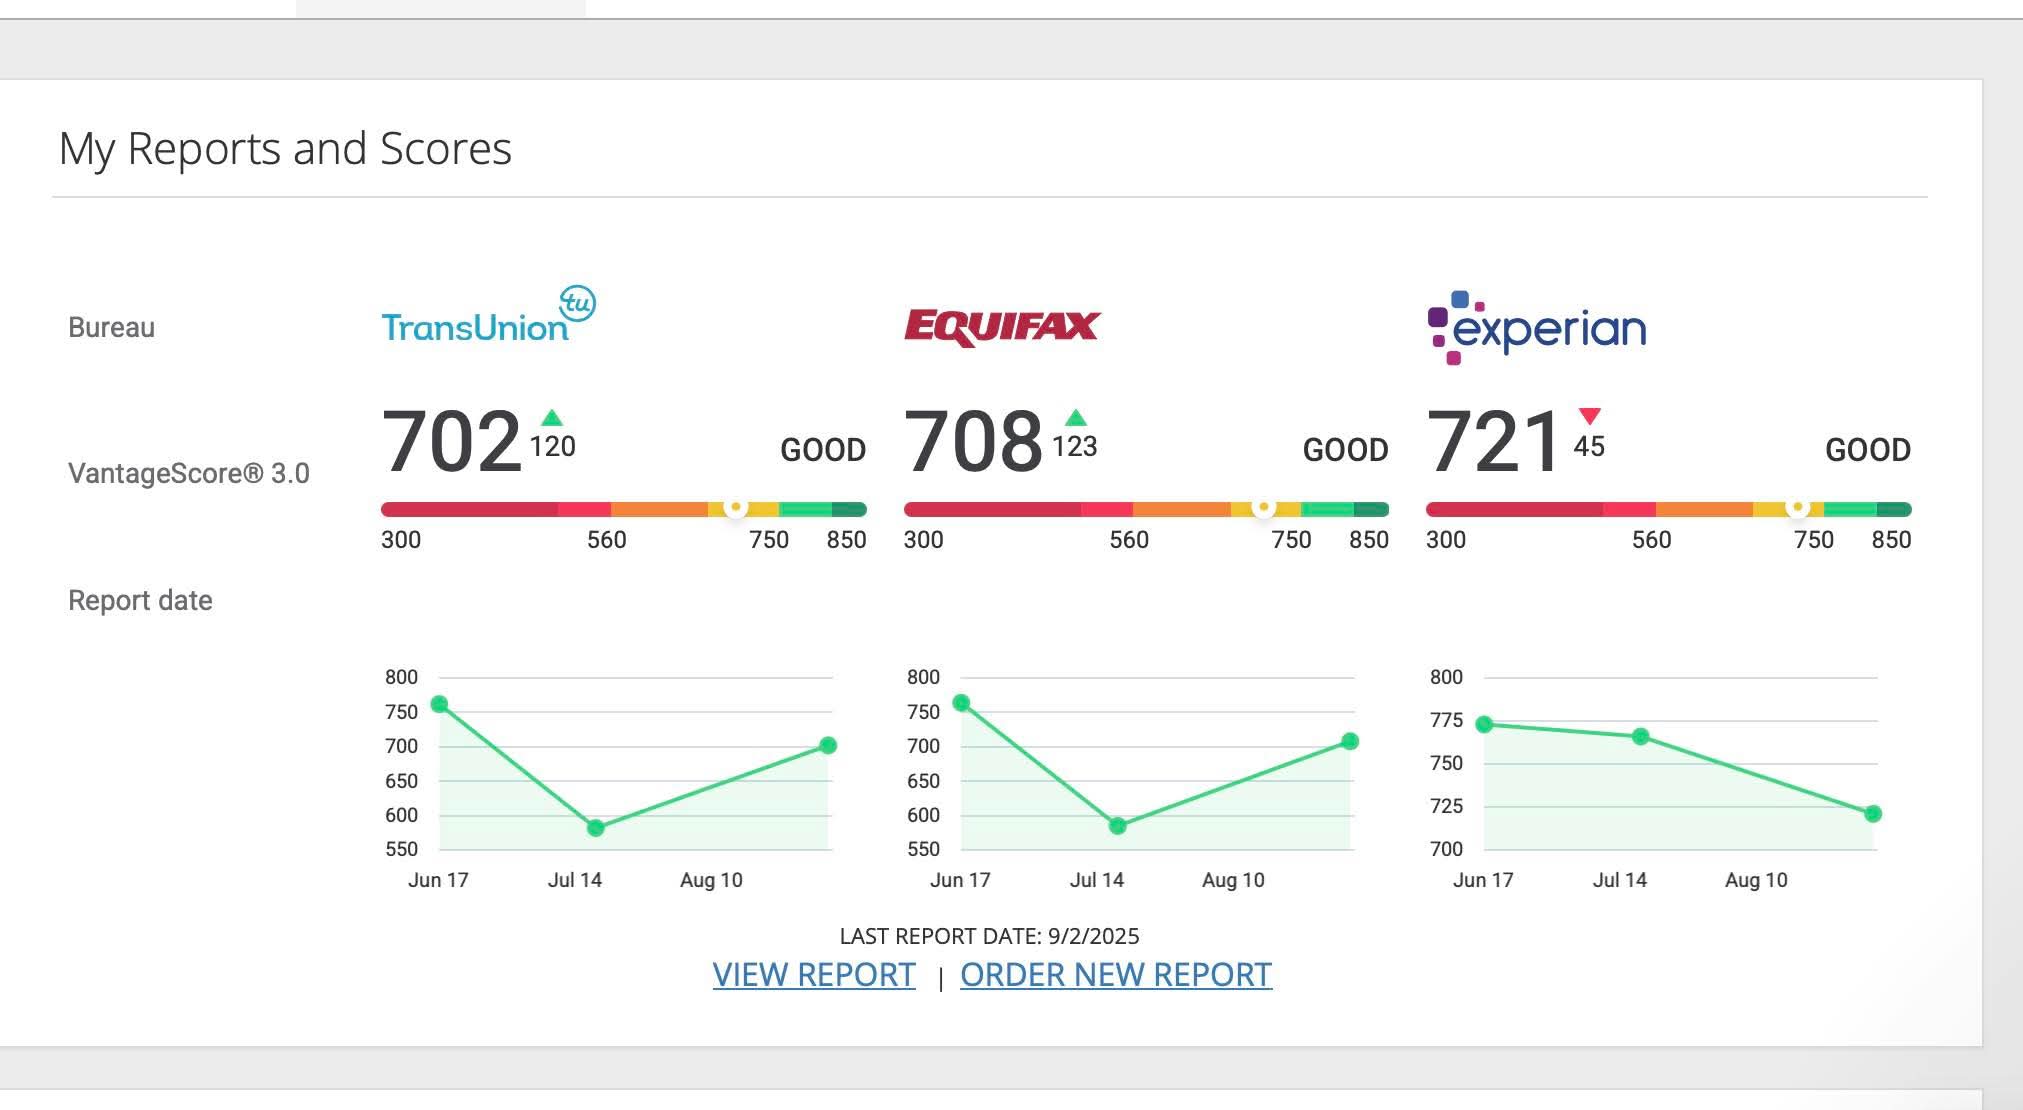Viewport: 2023px width, 1110px height.
Task: Click the Experian chart Jun 17 data point
Action: point(1484,724)
